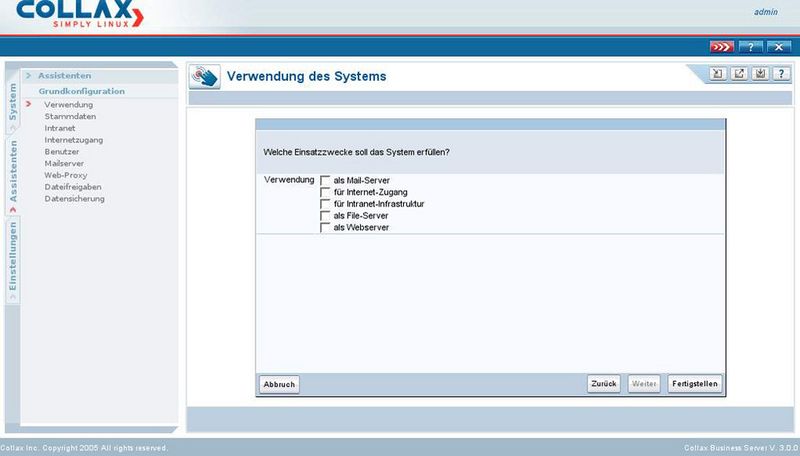Click the 'Collax Business Server' version text in footer
The height and width of the screenshot is (456, 800).
741,448
